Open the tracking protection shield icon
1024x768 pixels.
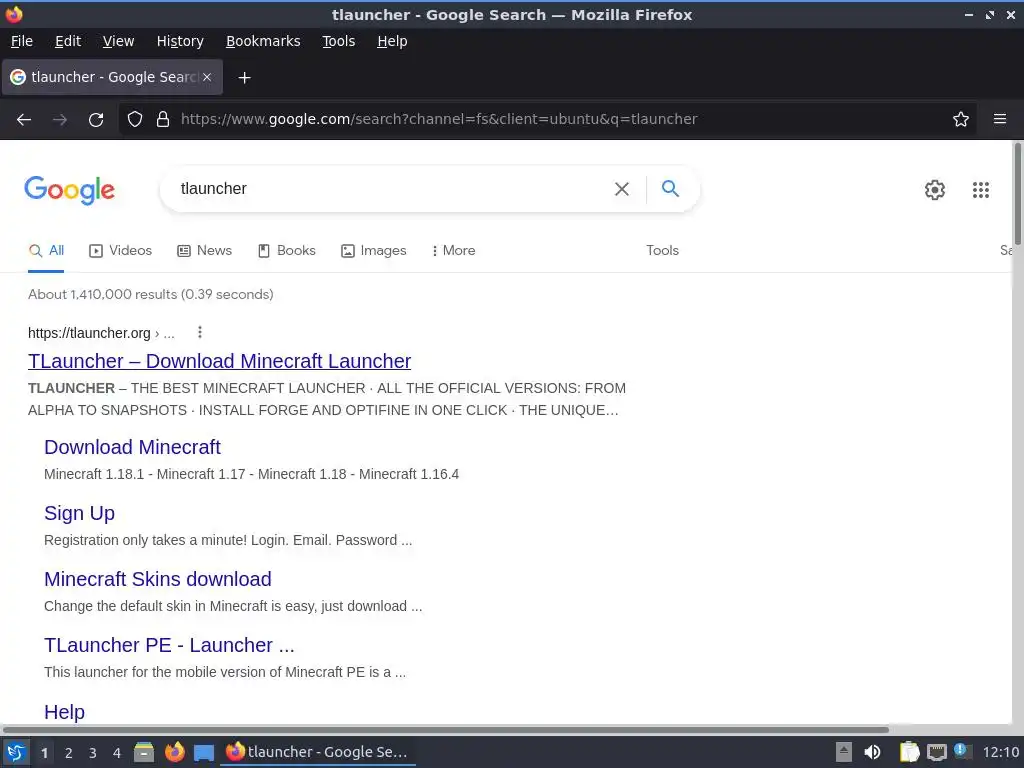pyautogui.click(x=135, y=119)
